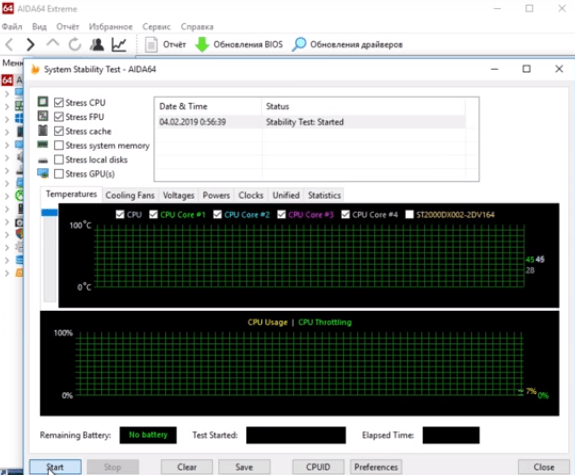Viewport: 575px width, 475px height.
Task: Click the Stop button
Action: coord(113,467)
